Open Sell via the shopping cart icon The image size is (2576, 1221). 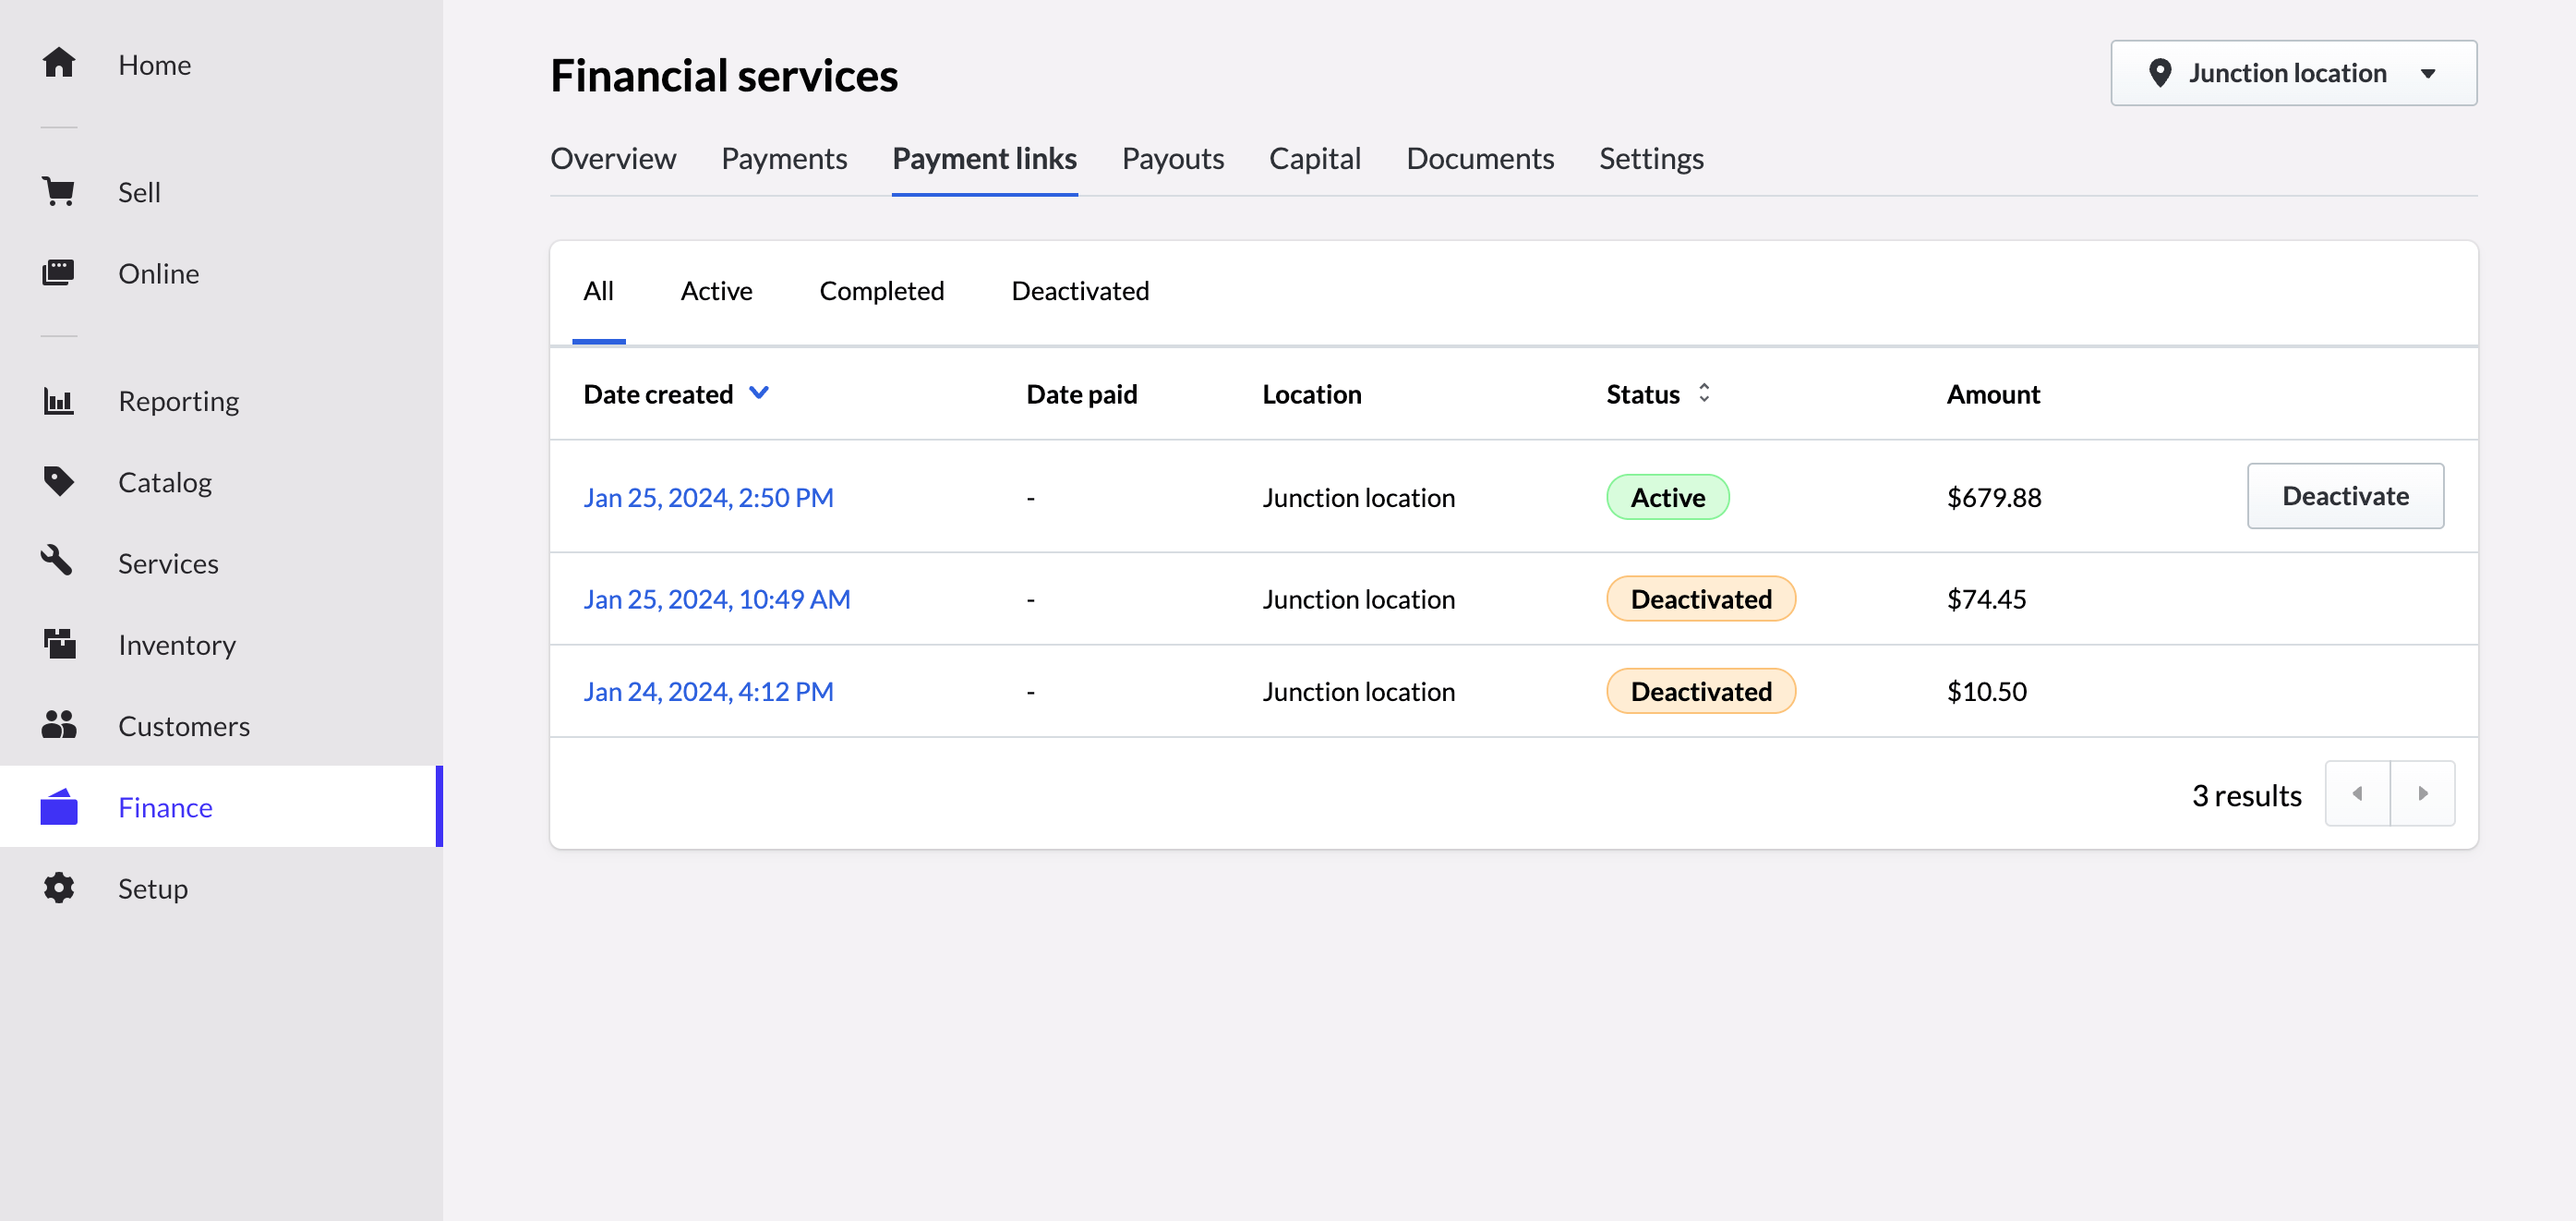click(59, 191)
